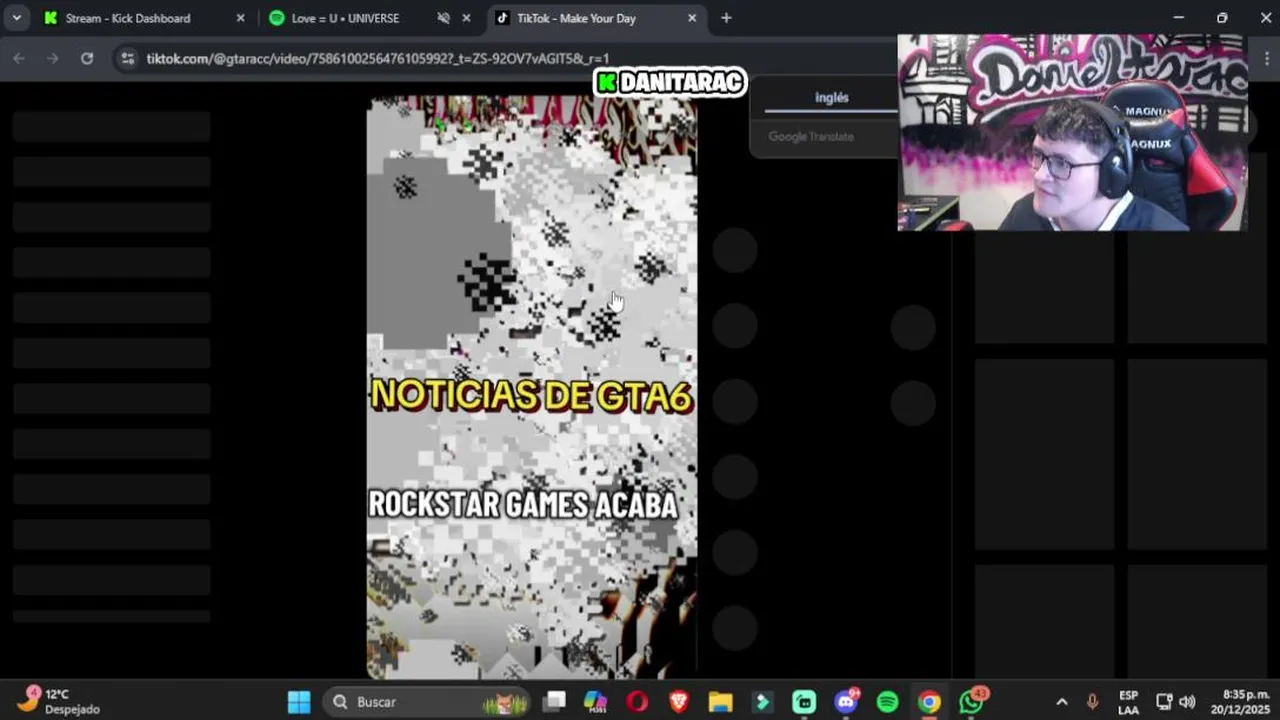The image size is (1280, 720).
Task: Switch to Google Chrome on the taskbar
Action: [929, 702]
